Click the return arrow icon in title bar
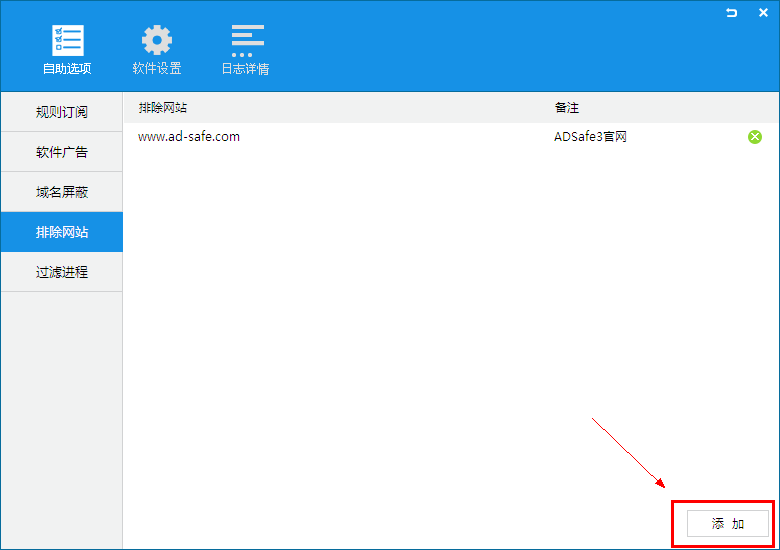The image size is (780, 550). pyautogui.click(x=731, y=12)
